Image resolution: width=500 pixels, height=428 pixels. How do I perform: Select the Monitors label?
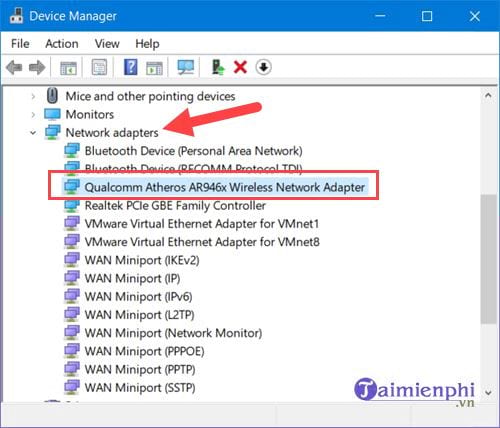[90, 114]
